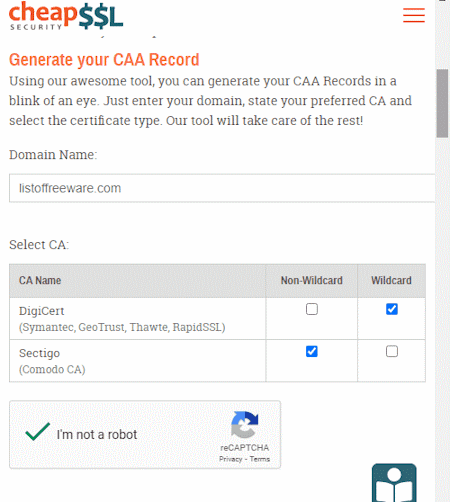The width and height of the screenshot is (450, 502).
Task: Click the reCAPTCHA logo icon
Action: pyautogui.click(x=245, y=425)
